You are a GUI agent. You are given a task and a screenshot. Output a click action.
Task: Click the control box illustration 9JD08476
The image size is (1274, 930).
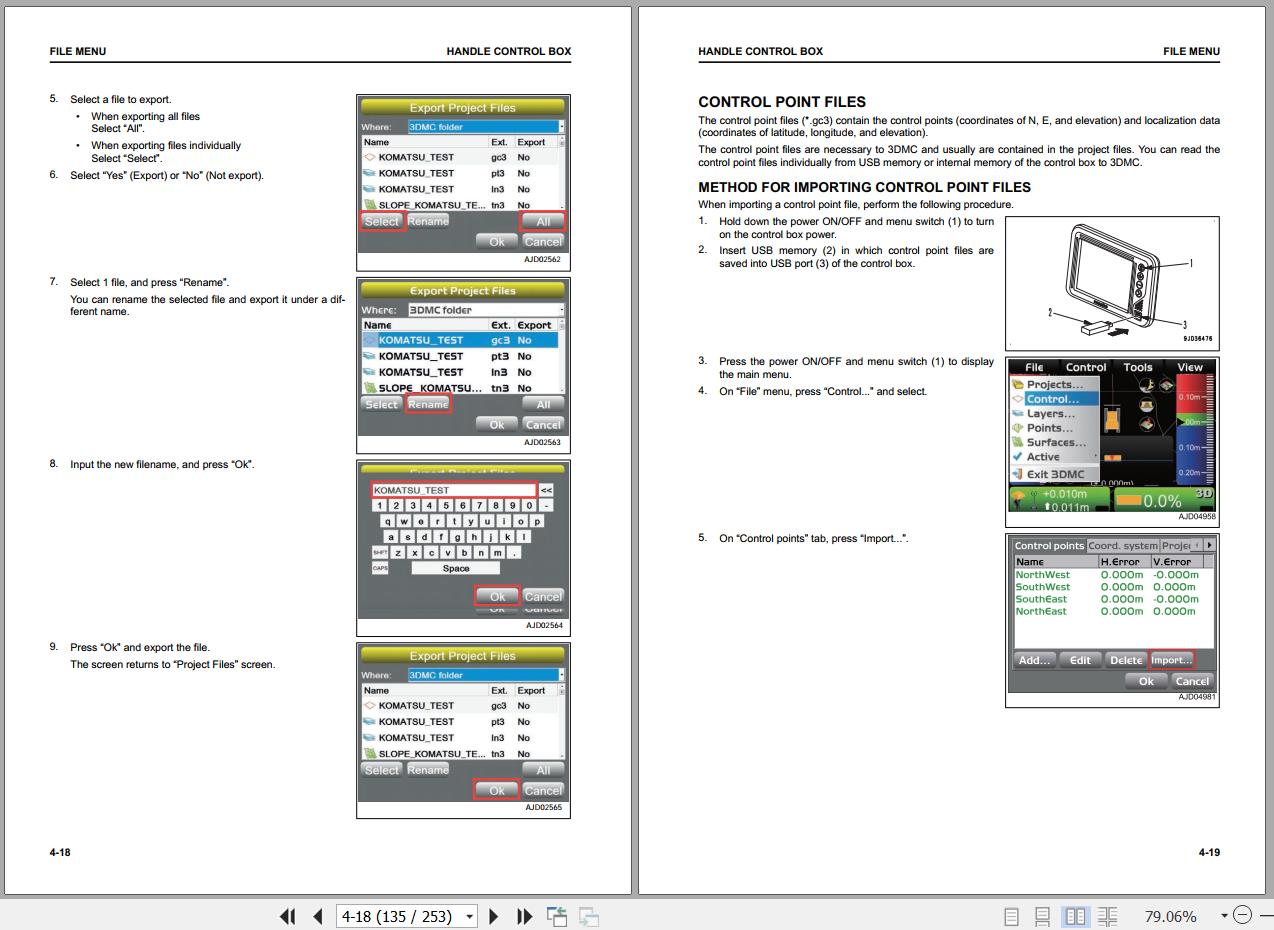1111,283
